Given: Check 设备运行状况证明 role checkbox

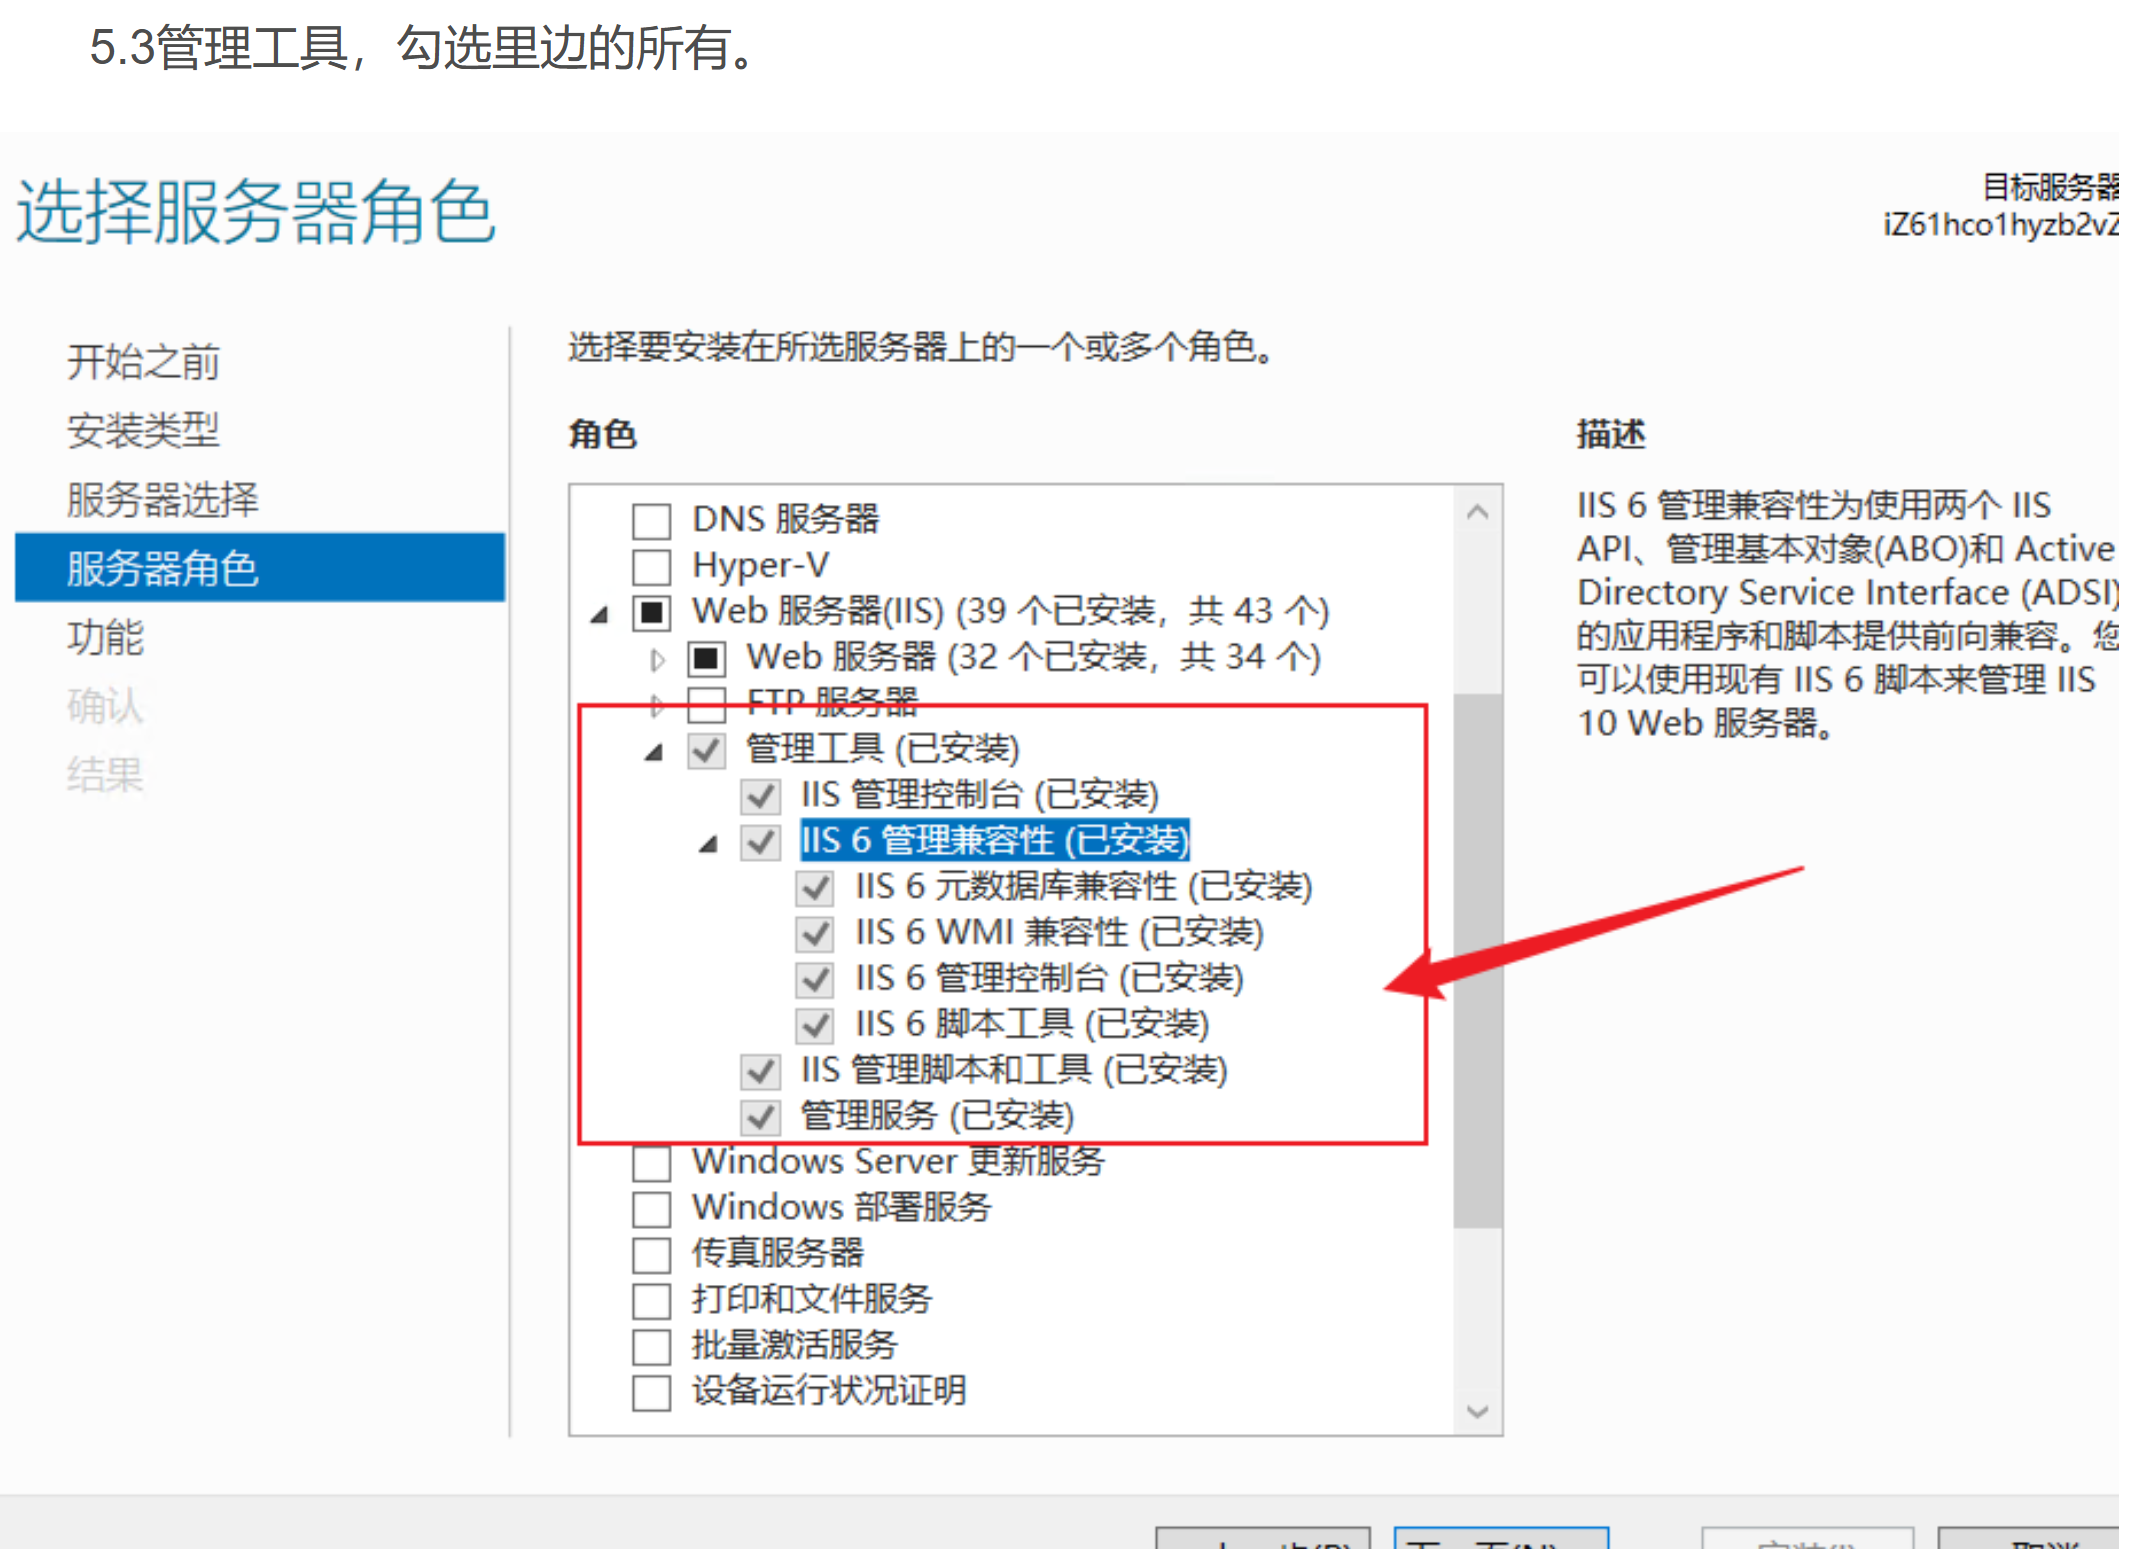Looking at the screenshot, I should (x=651, y=1392).
